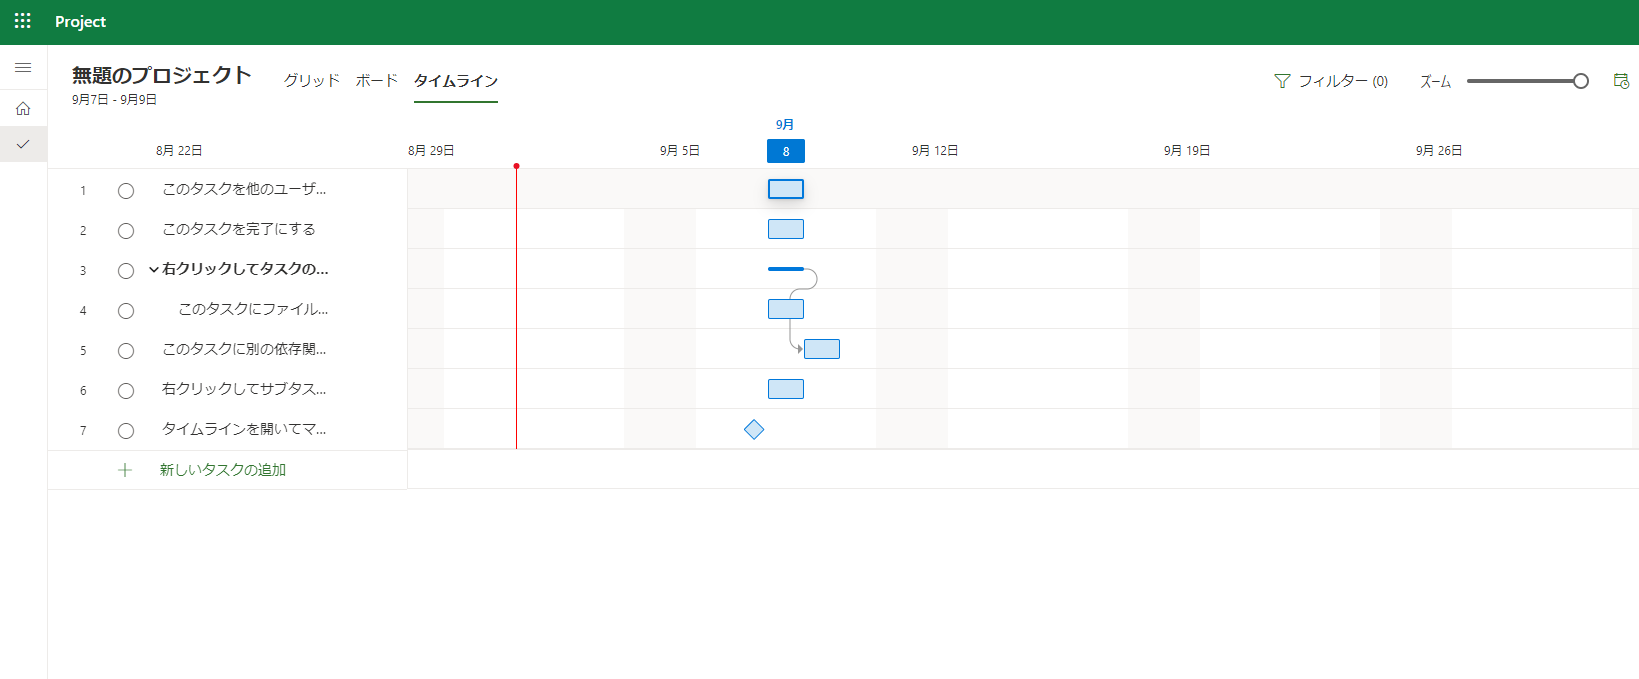Switch to the ボード tab
Viewport: 1639px width, 679px height.
coord(376,80)
